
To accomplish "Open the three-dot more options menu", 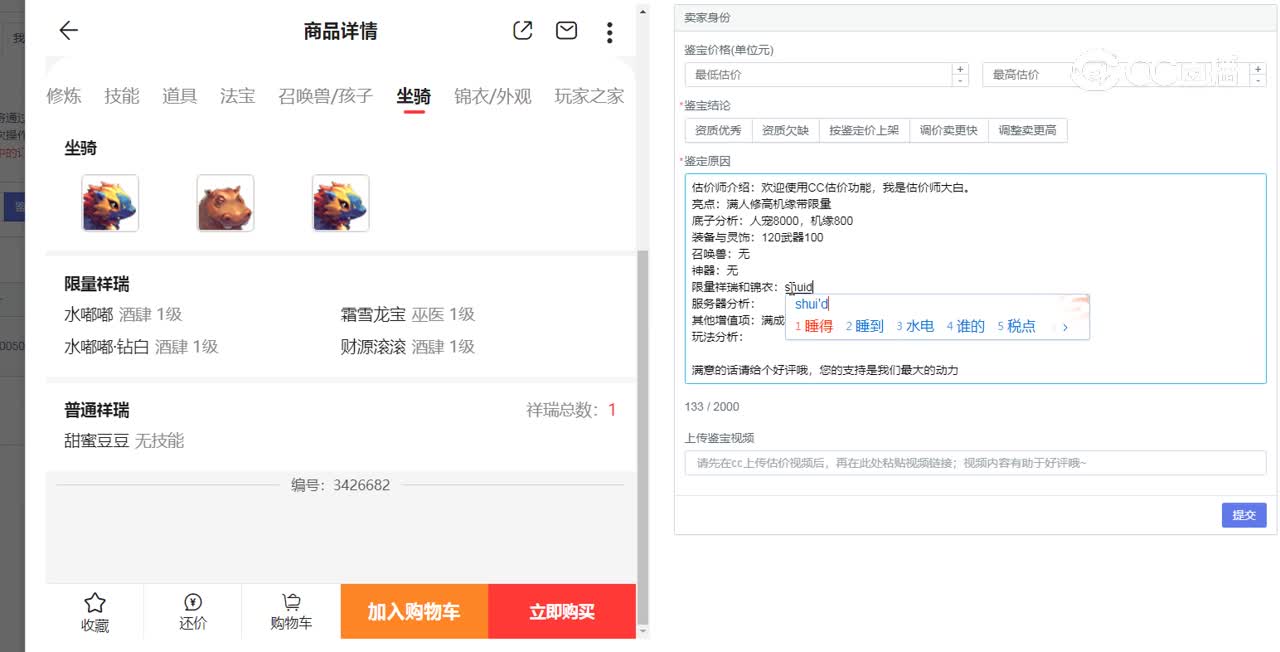I will (x=609, y=32).
